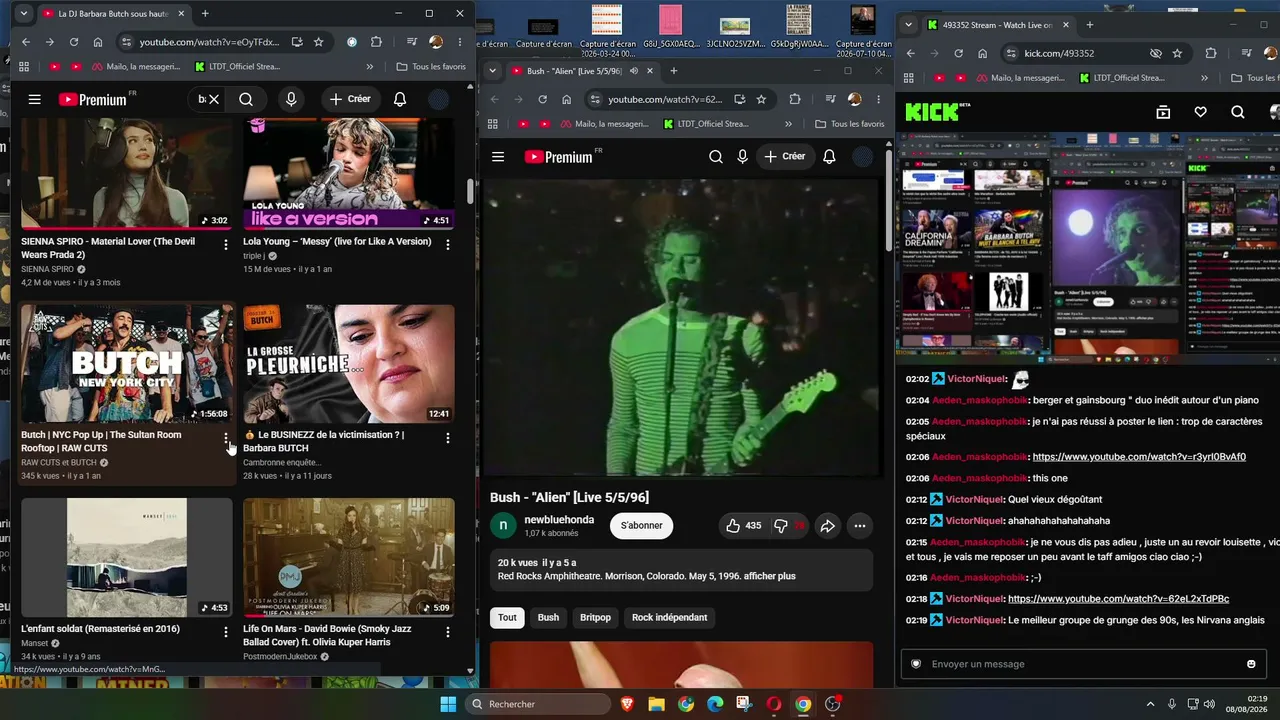Select the 'Tout' filter chip
This screenshot has width=1280, height=720.
coord(508,618)
